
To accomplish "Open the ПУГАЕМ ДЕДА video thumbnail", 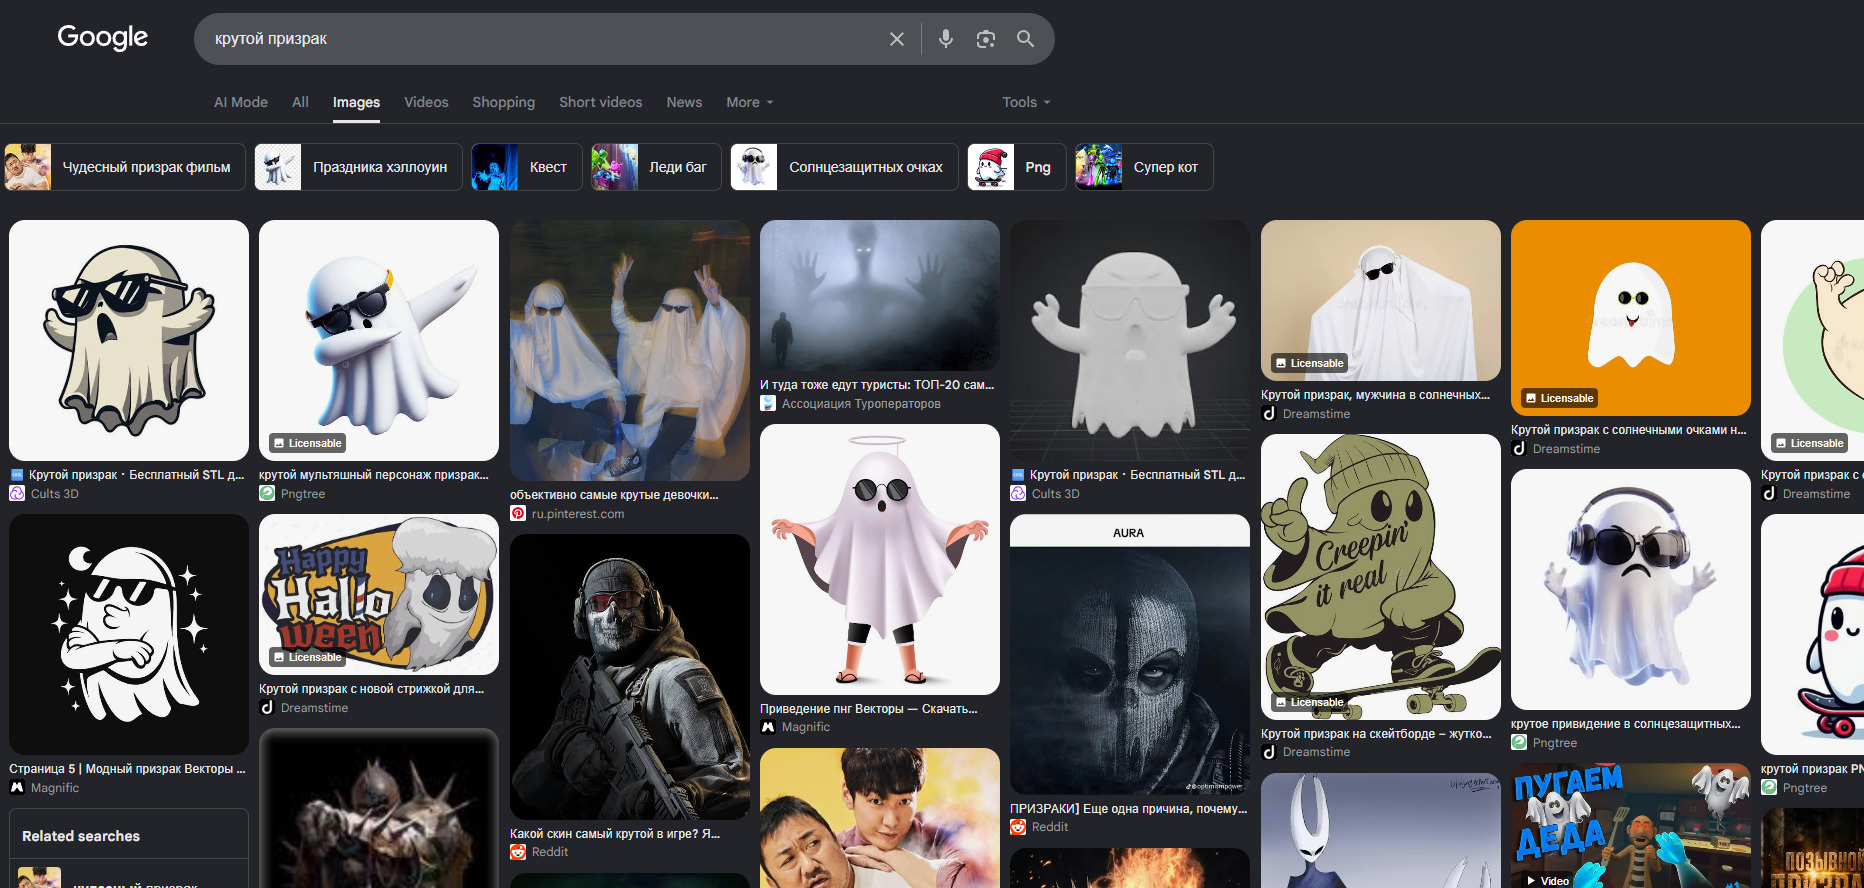I will (x=1631, y=826).
